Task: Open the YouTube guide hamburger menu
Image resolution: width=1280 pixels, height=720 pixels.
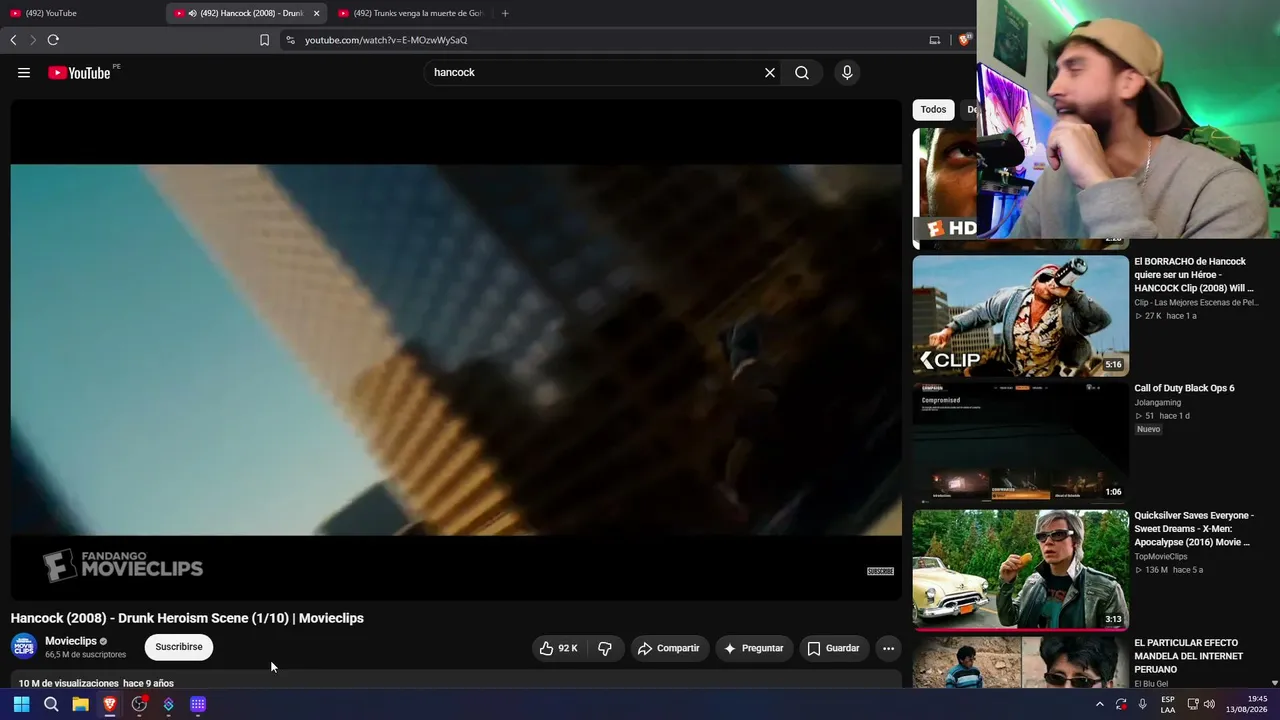Action: (24, 73)
